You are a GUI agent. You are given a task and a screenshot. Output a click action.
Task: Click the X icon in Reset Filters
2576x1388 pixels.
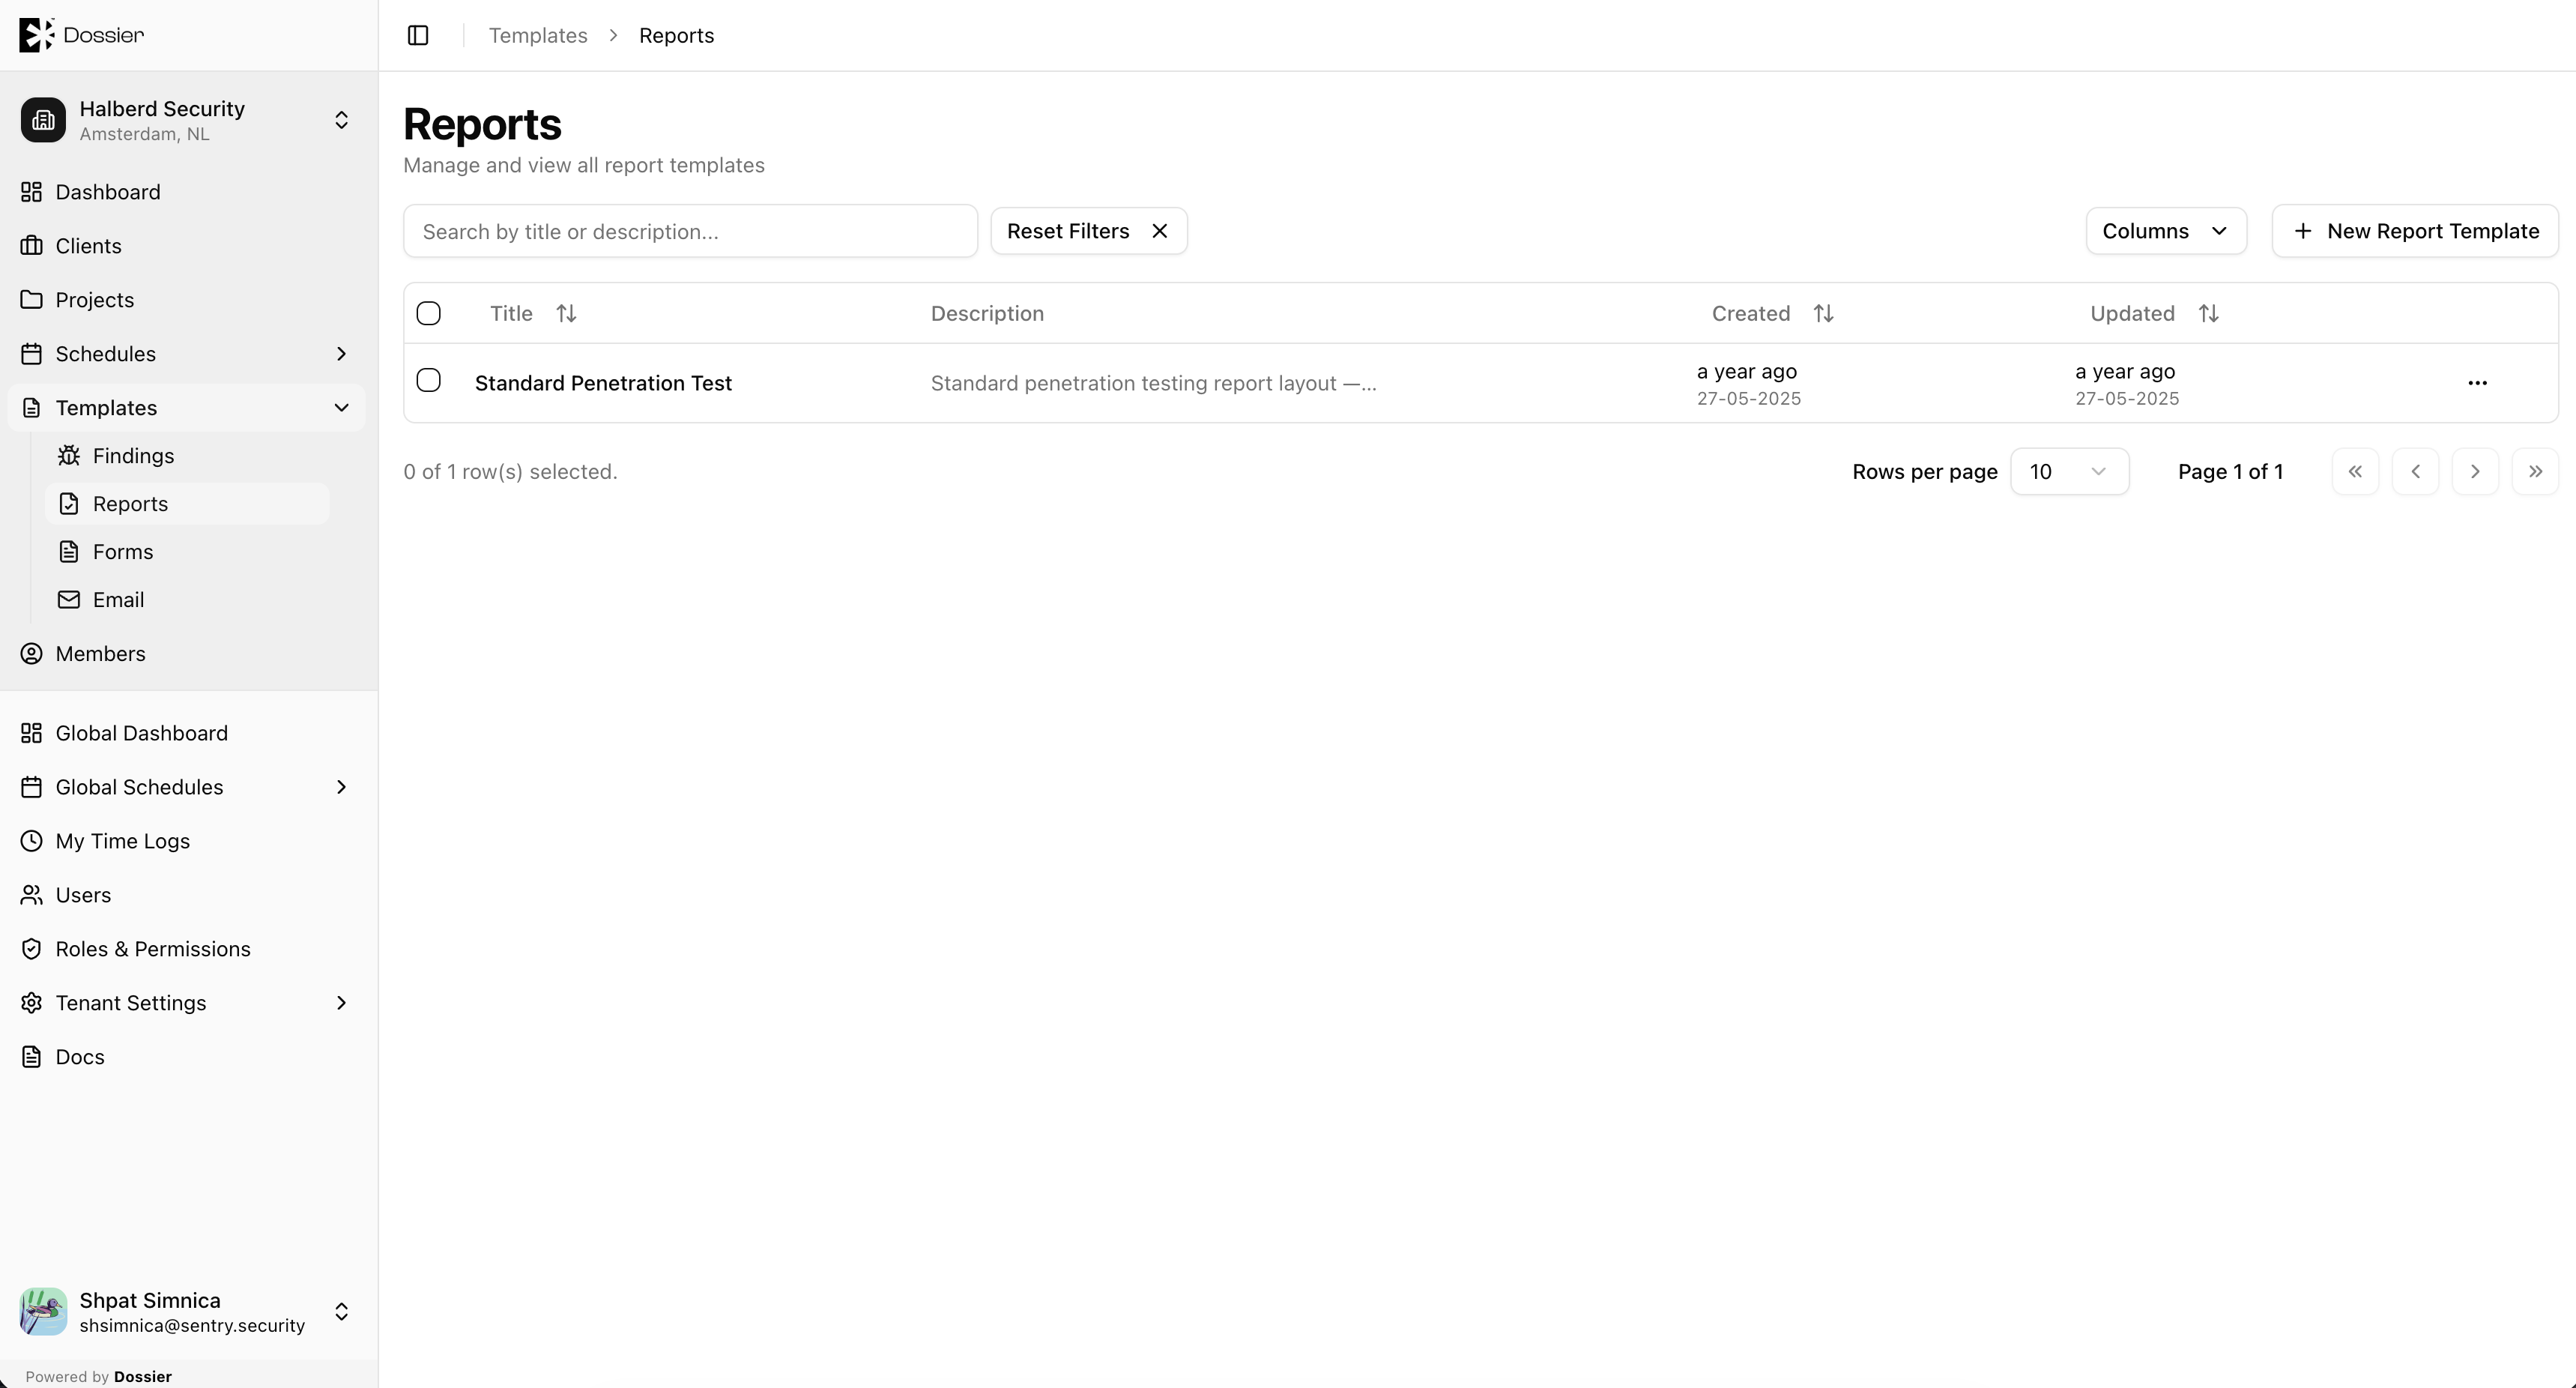(1160, 231)
